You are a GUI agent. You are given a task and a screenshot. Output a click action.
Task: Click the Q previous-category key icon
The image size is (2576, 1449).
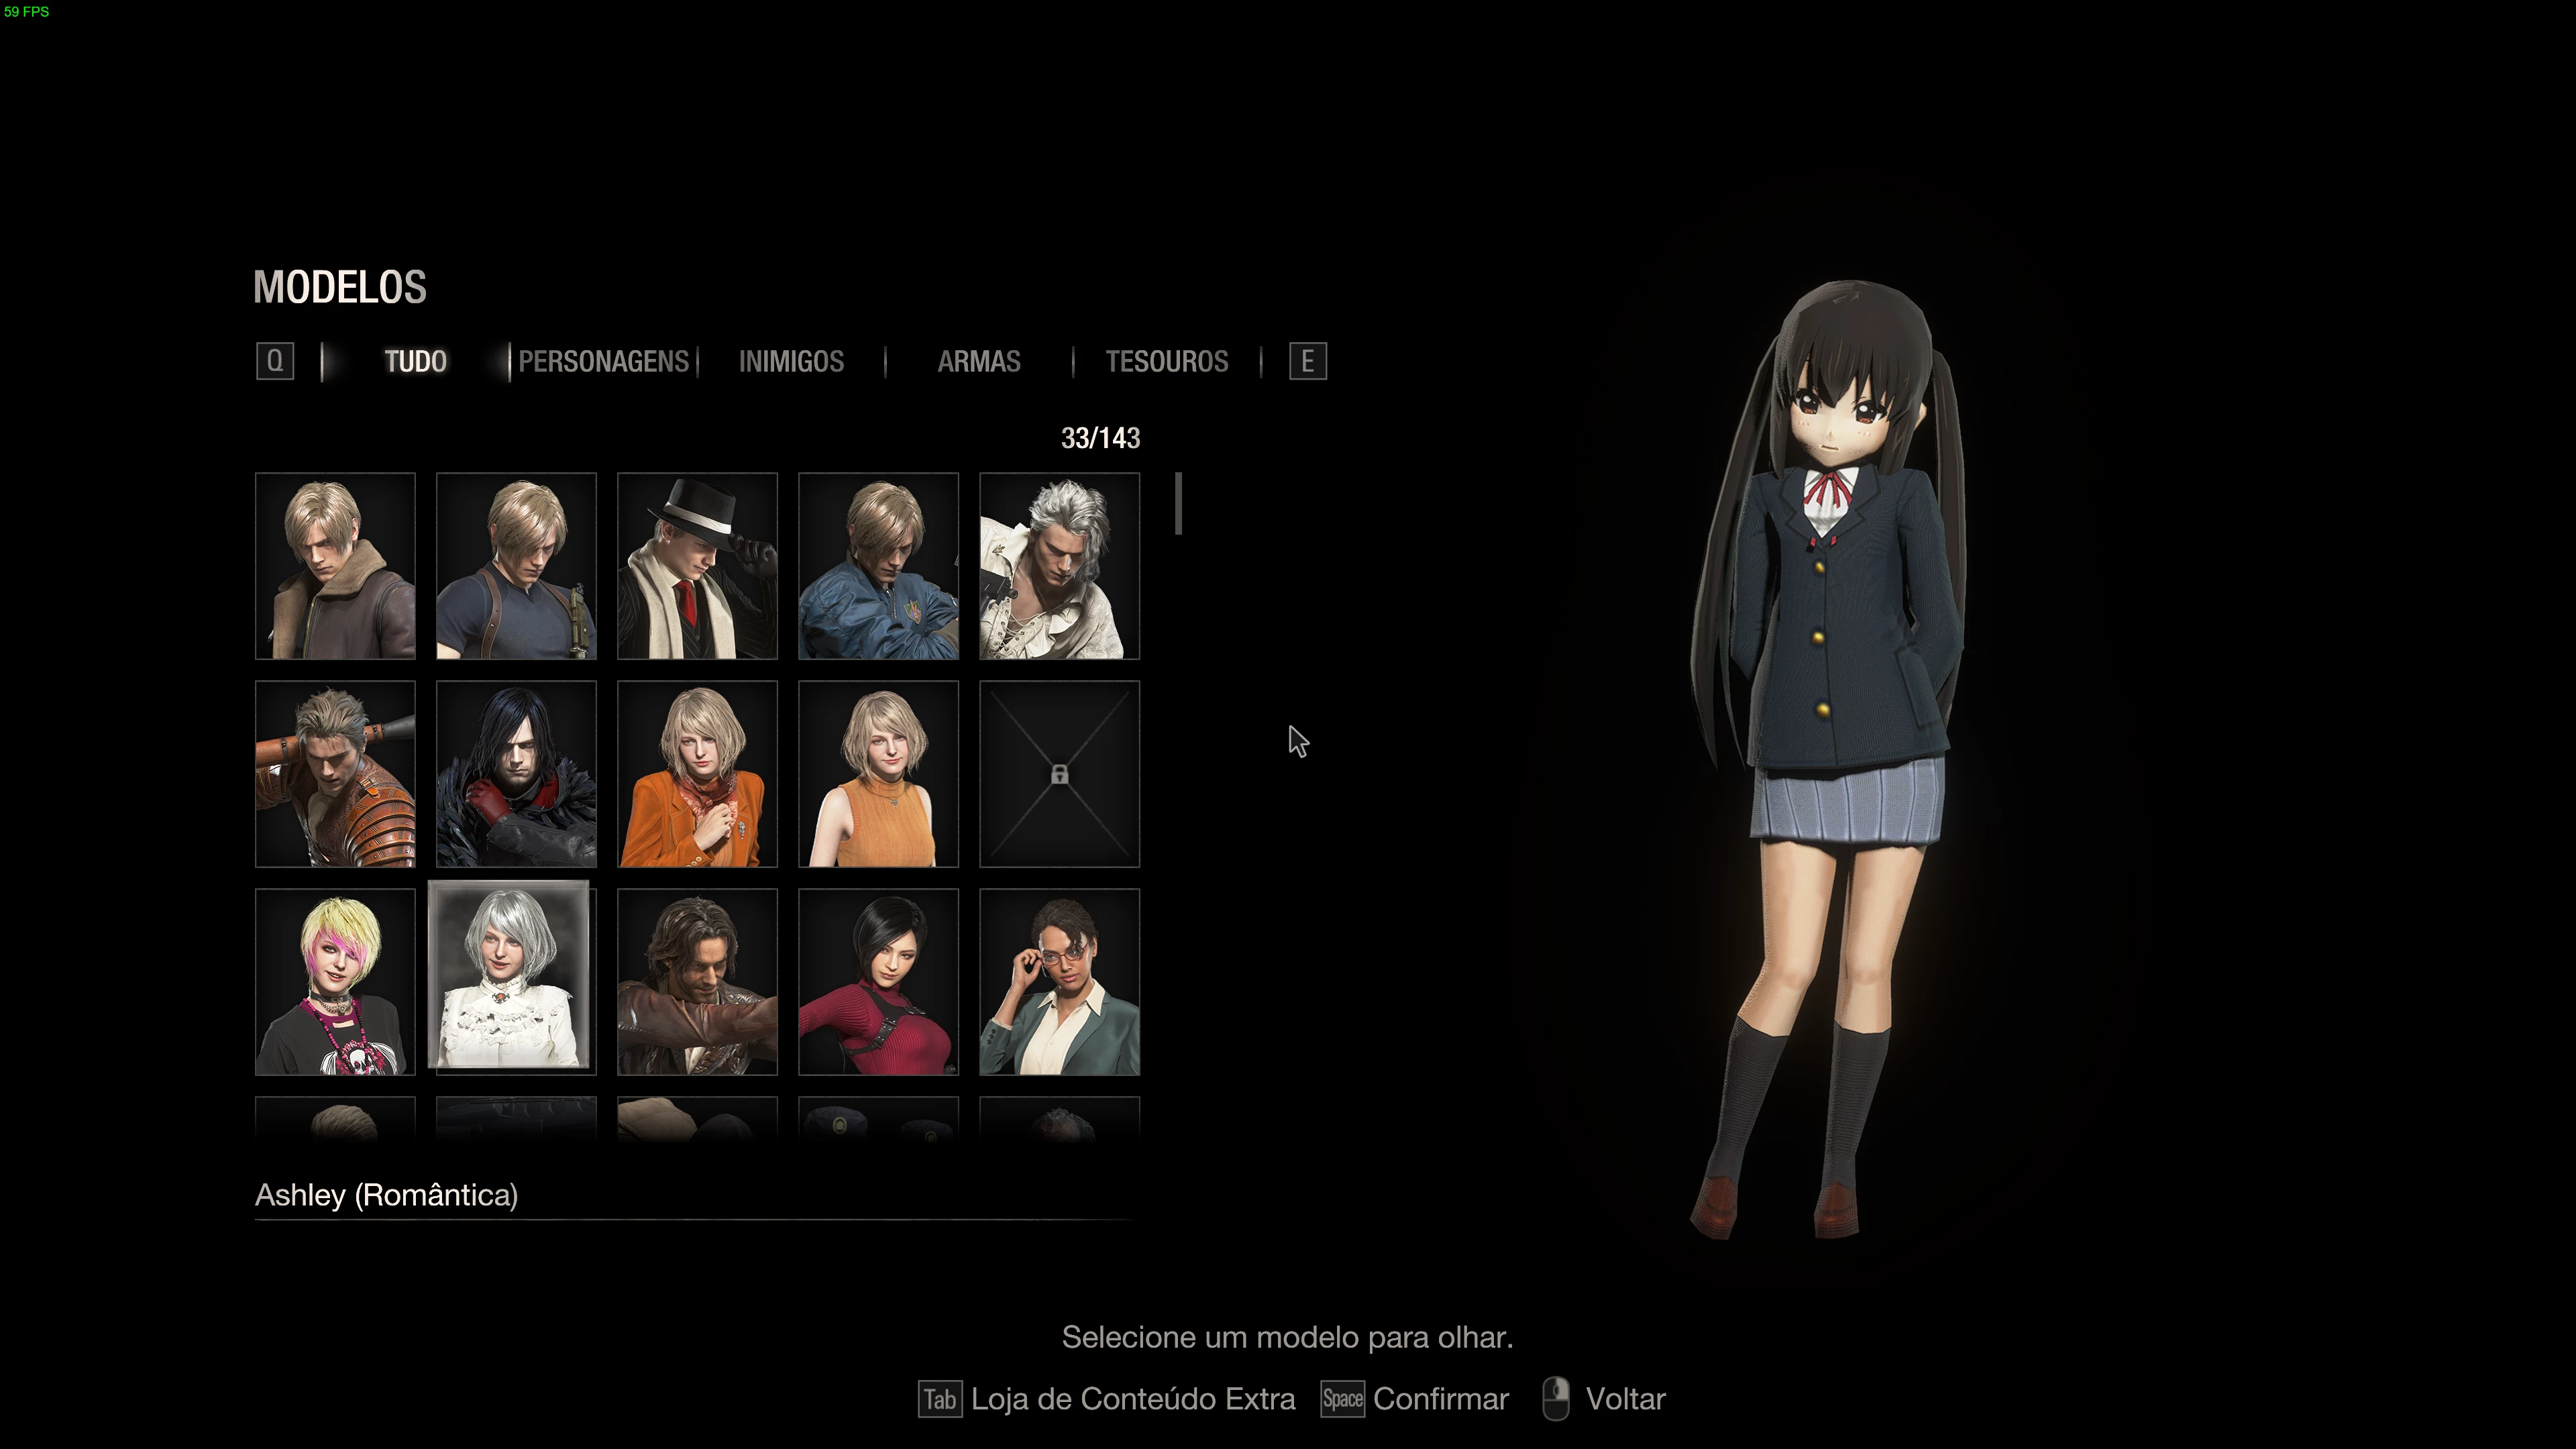pyautogui.click(x=275, y=361)
